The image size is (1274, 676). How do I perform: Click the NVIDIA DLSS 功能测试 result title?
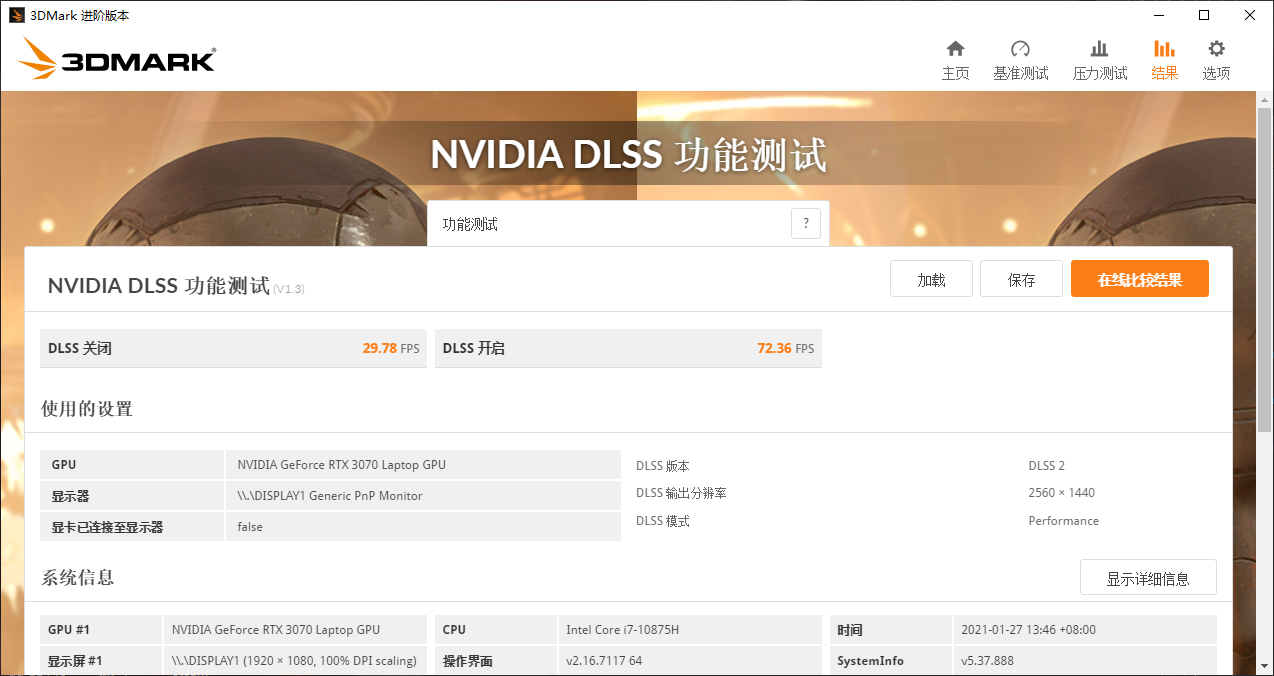pyautogui.click(x=159, y=285)
